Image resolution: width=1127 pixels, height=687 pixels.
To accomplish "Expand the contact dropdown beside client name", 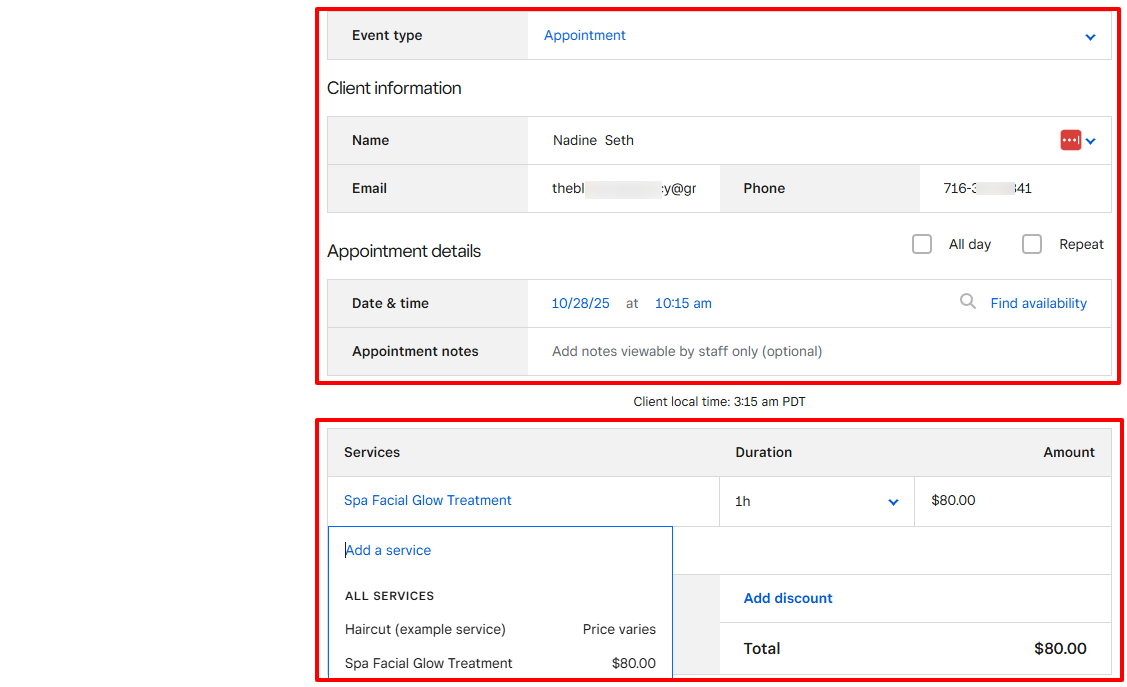I will click(1090, 140).
